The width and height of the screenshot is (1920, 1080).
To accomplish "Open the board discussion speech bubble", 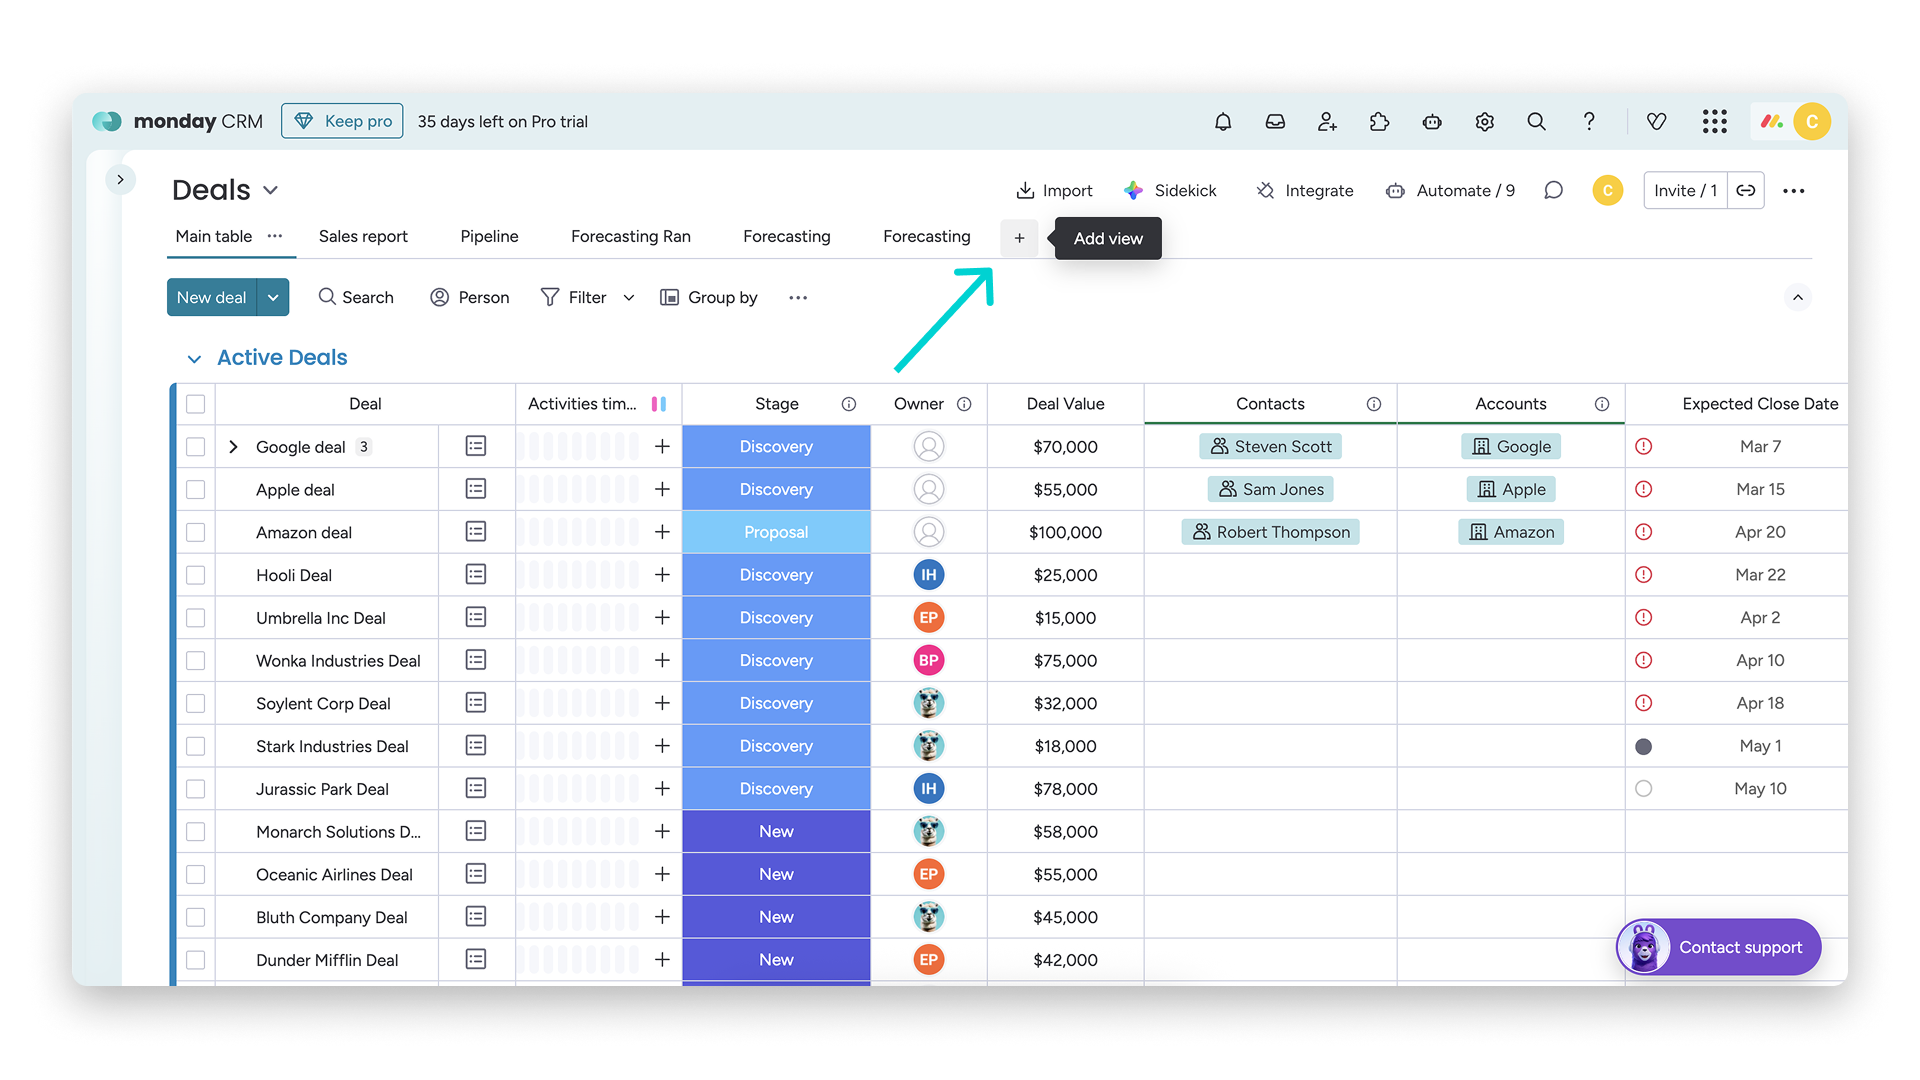I will click(1553, 190).
